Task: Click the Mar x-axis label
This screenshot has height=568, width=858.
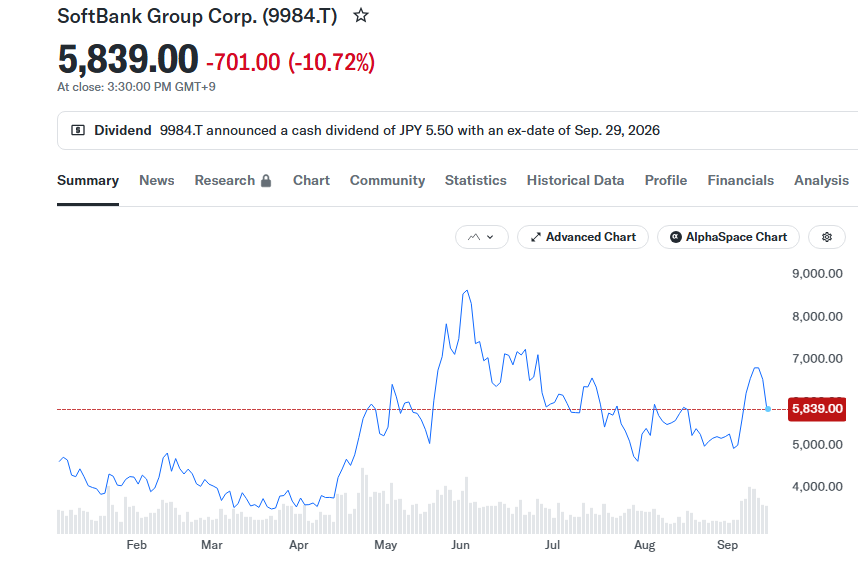Action: (x=212, y=545)
